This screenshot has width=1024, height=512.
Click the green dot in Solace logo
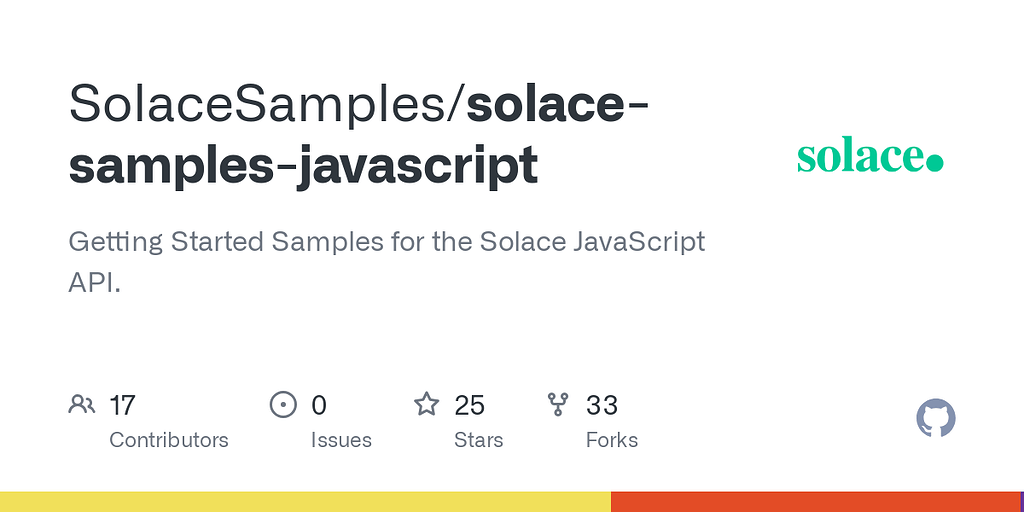[935, 162]
